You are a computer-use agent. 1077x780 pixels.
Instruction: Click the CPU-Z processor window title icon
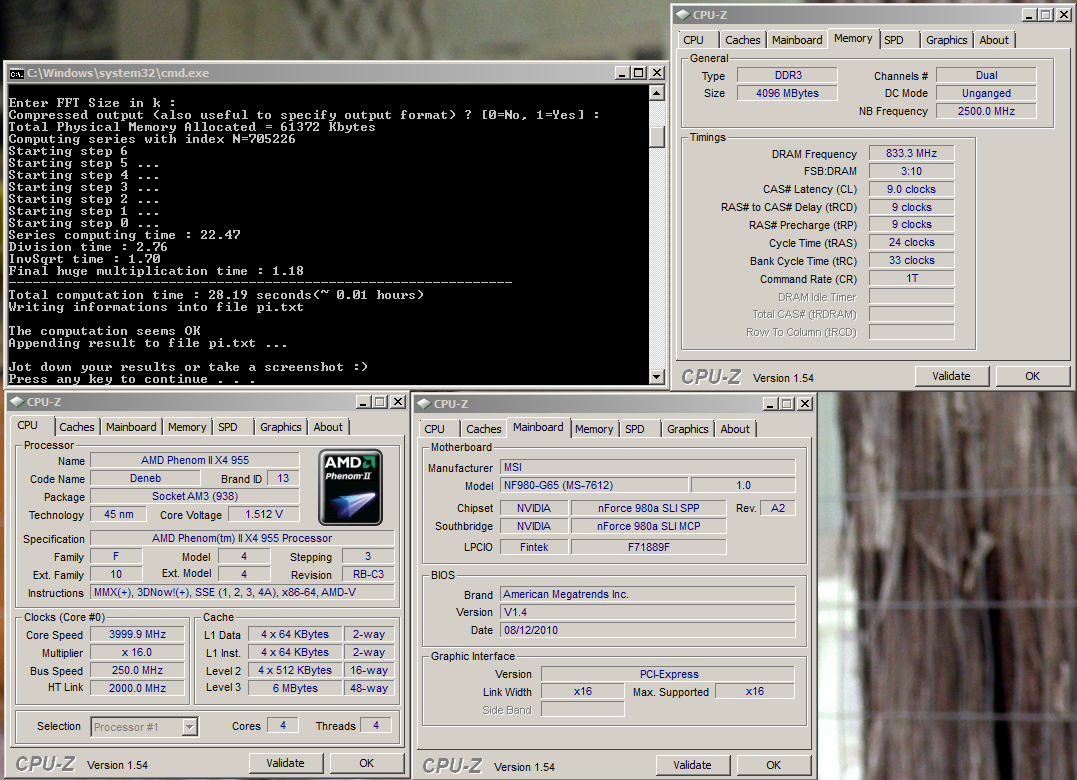(x=17, y=402)
